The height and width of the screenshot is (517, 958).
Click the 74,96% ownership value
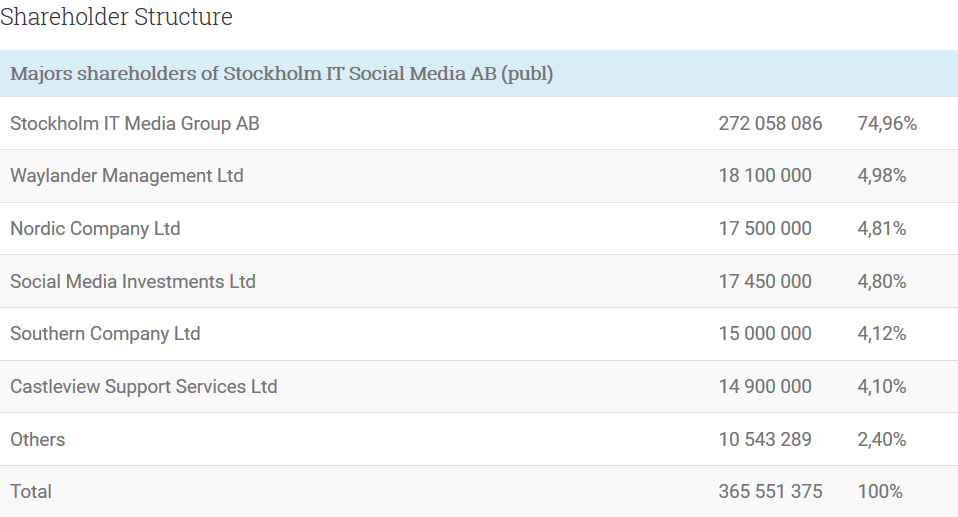coord(887,124)
